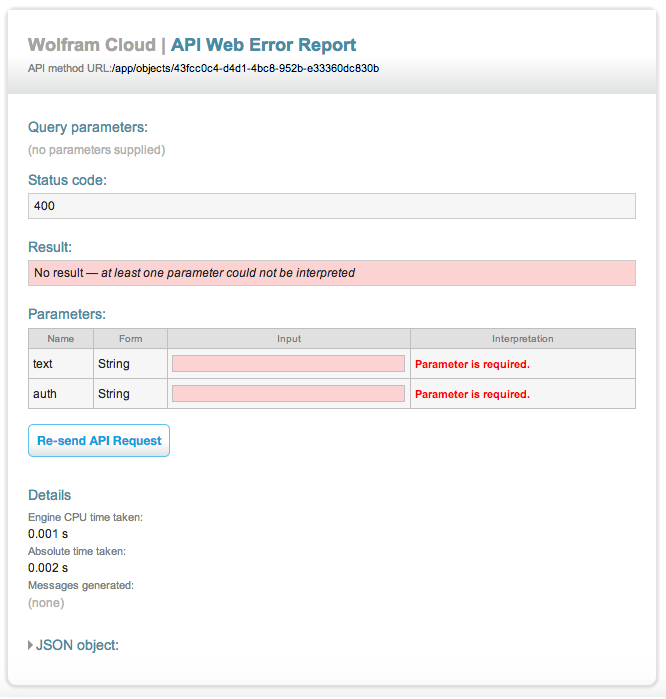Click the Parameters heading

coord(67,314)
